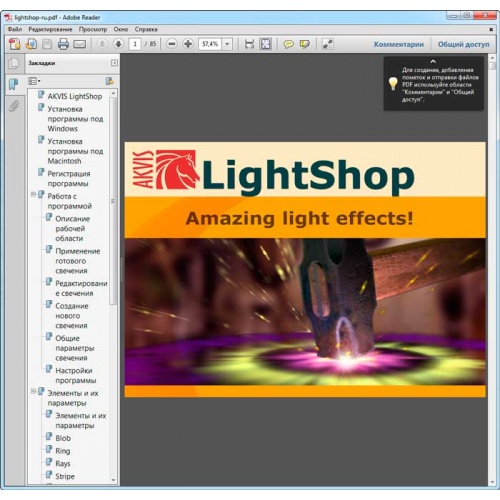Viewport: 500px width, 500px height.
Task: Click the Send by email envelope icon
Action: [79, 44]
